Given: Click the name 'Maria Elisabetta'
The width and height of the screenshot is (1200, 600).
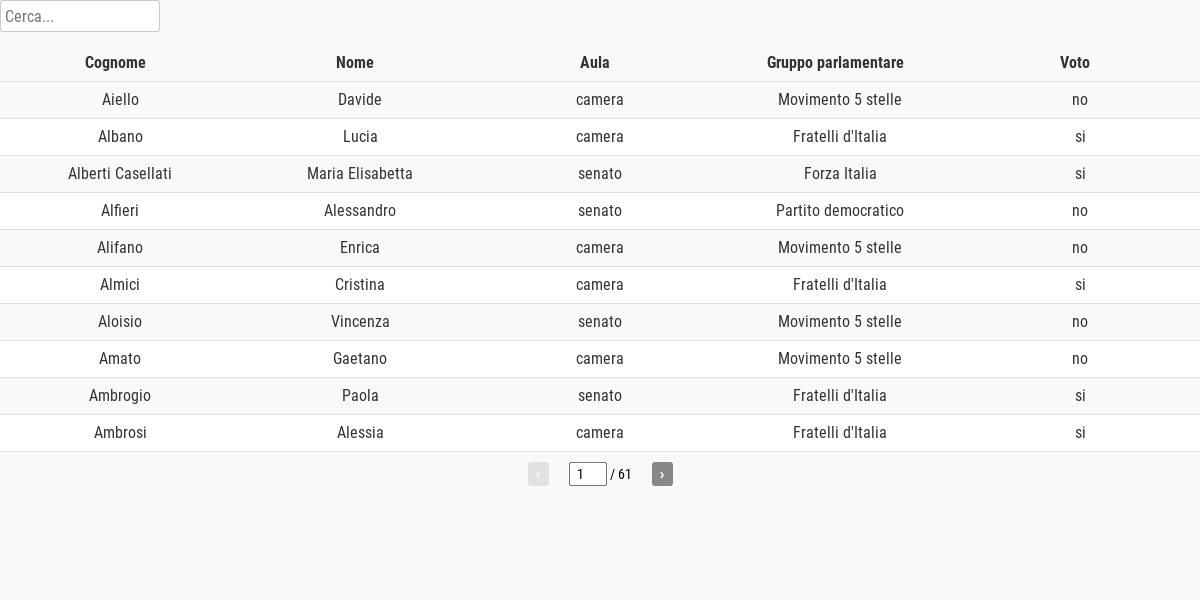Looking at the screenshot, I should tap(360, 174).
